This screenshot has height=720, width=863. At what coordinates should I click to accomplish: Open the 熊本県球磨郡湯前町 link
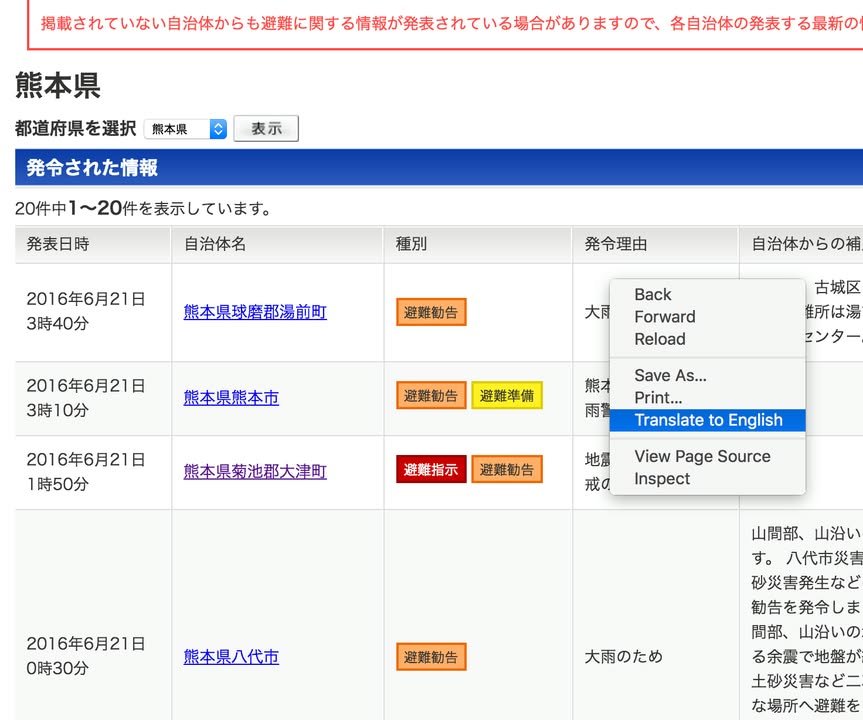[255, 312]
